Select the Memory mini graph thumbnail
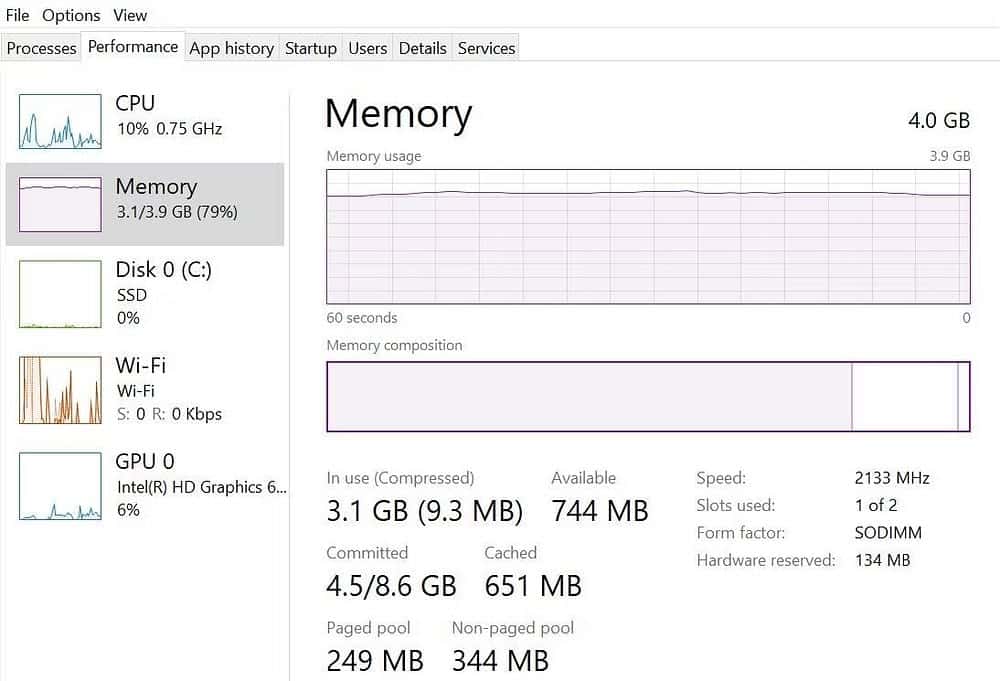The width and height of the screenshot is (1000, 681). pyautogui.click(x=60, y=205)
